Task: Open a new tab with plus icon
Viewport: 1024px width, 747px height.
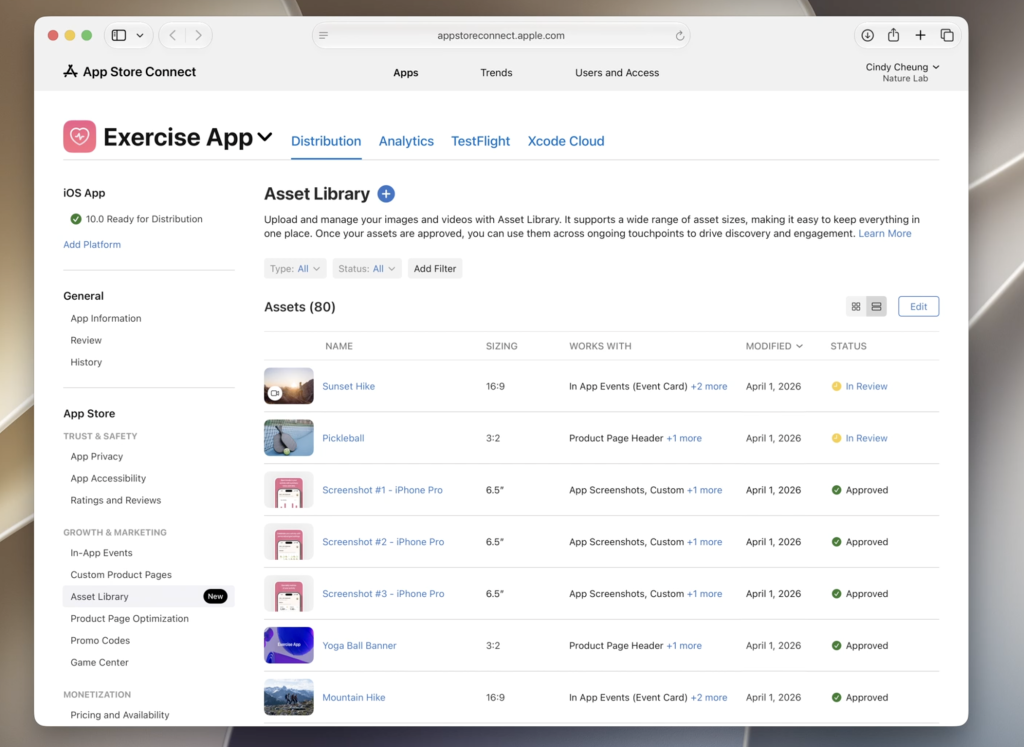Action: pos(920,35)
